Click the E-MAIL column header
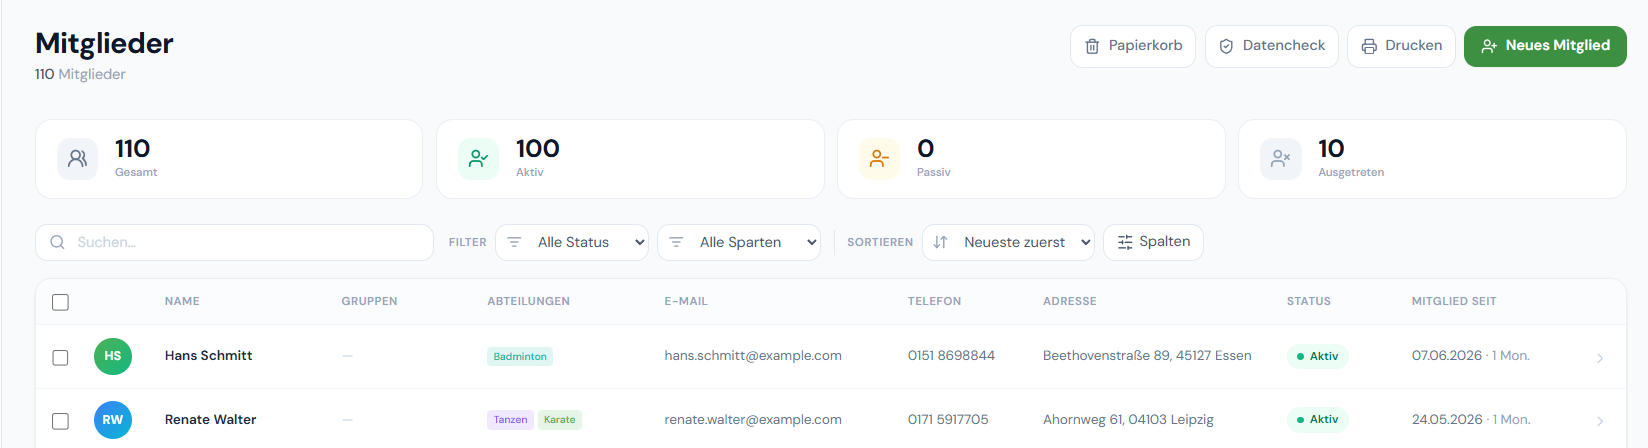Screen dimensions: 1648x448 [686, 301]
